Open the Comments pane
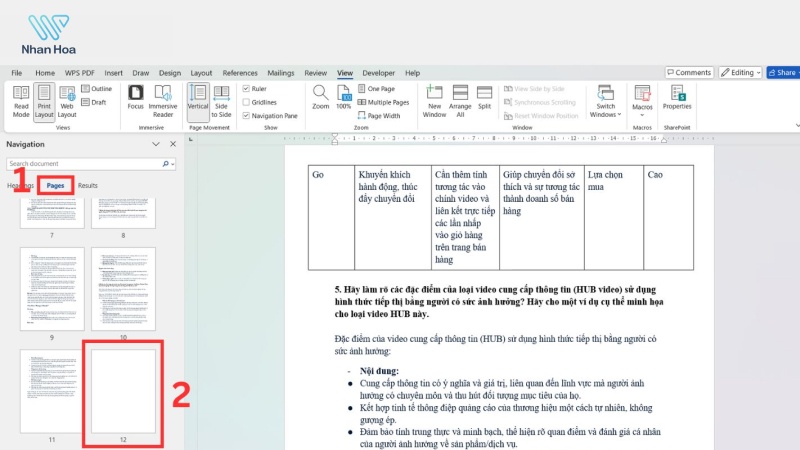This screenshot has height=450, width=800. pyautogui.click(x=689, y=72)
